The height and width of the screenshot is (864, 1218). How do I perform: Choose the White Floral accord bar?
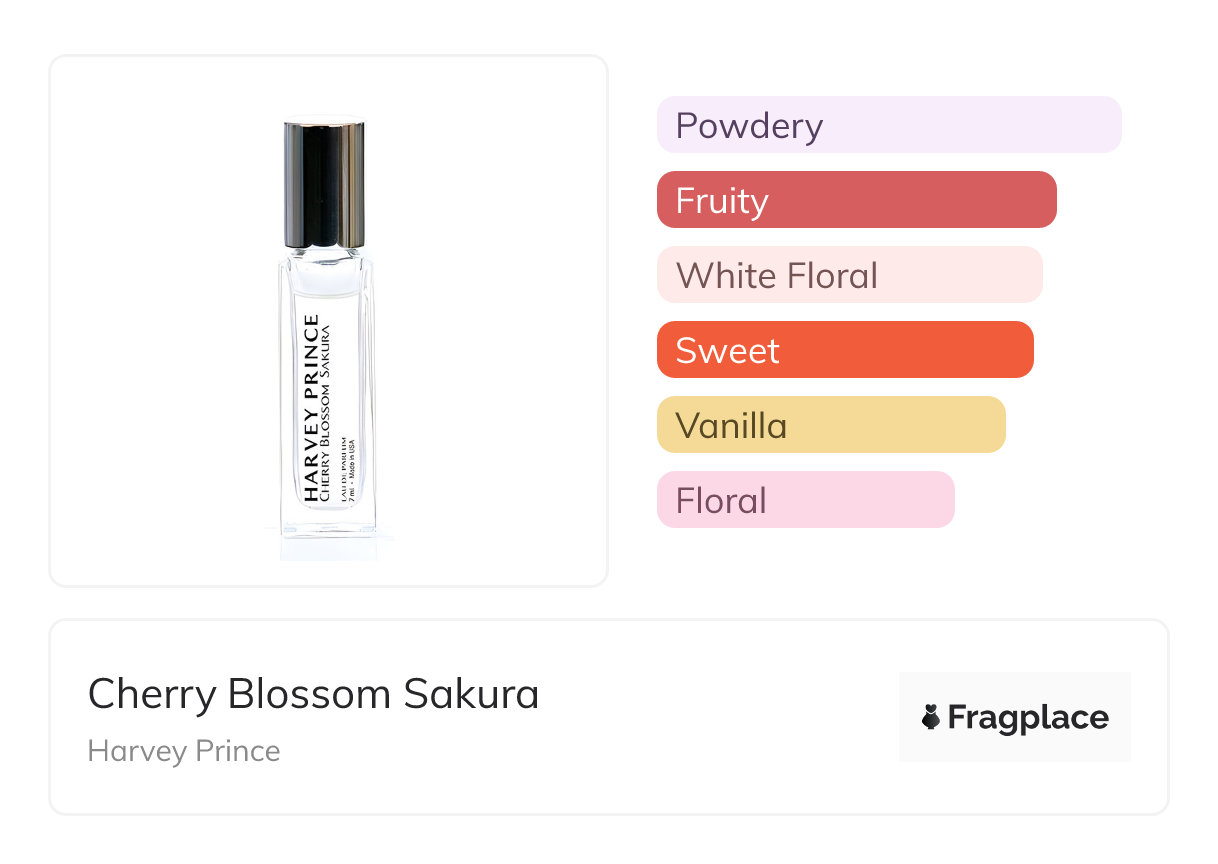849,275
